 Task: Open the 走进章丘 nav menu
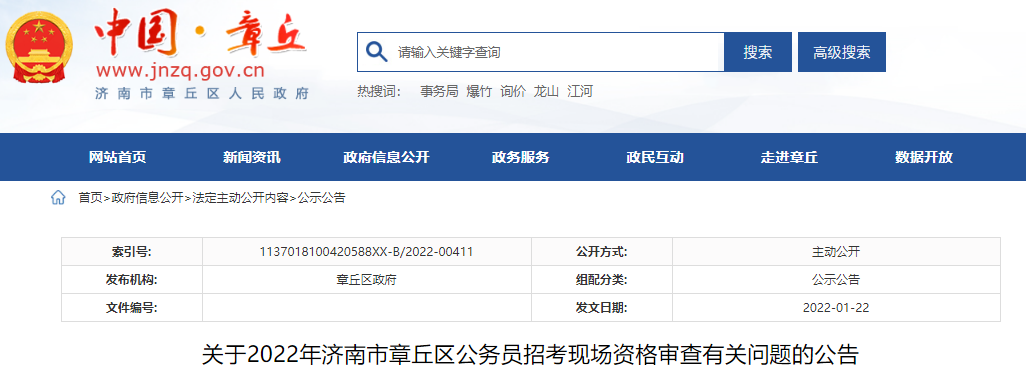click(789, 157)
